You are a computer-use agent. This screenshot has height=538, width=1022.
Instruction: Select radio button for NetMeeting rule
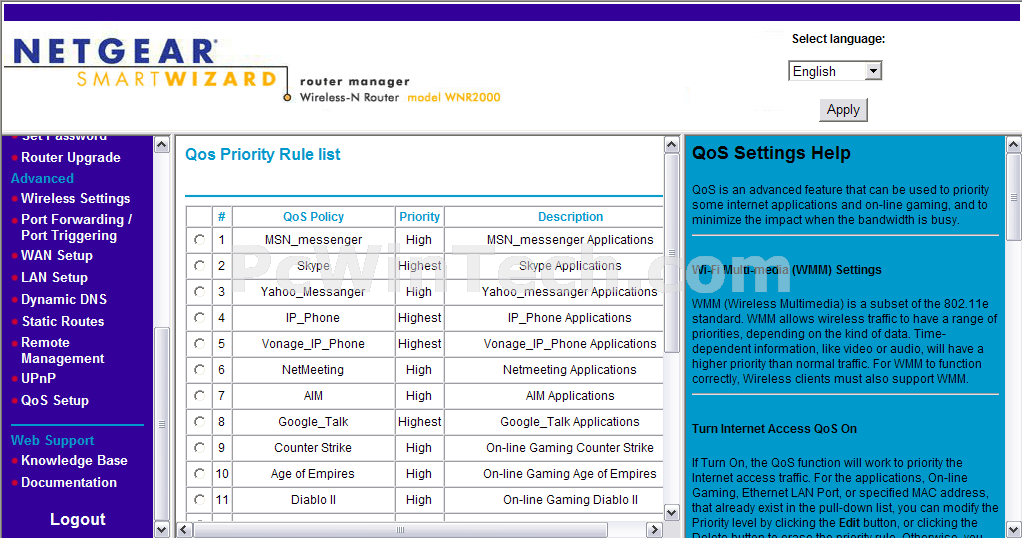(199, 370)
